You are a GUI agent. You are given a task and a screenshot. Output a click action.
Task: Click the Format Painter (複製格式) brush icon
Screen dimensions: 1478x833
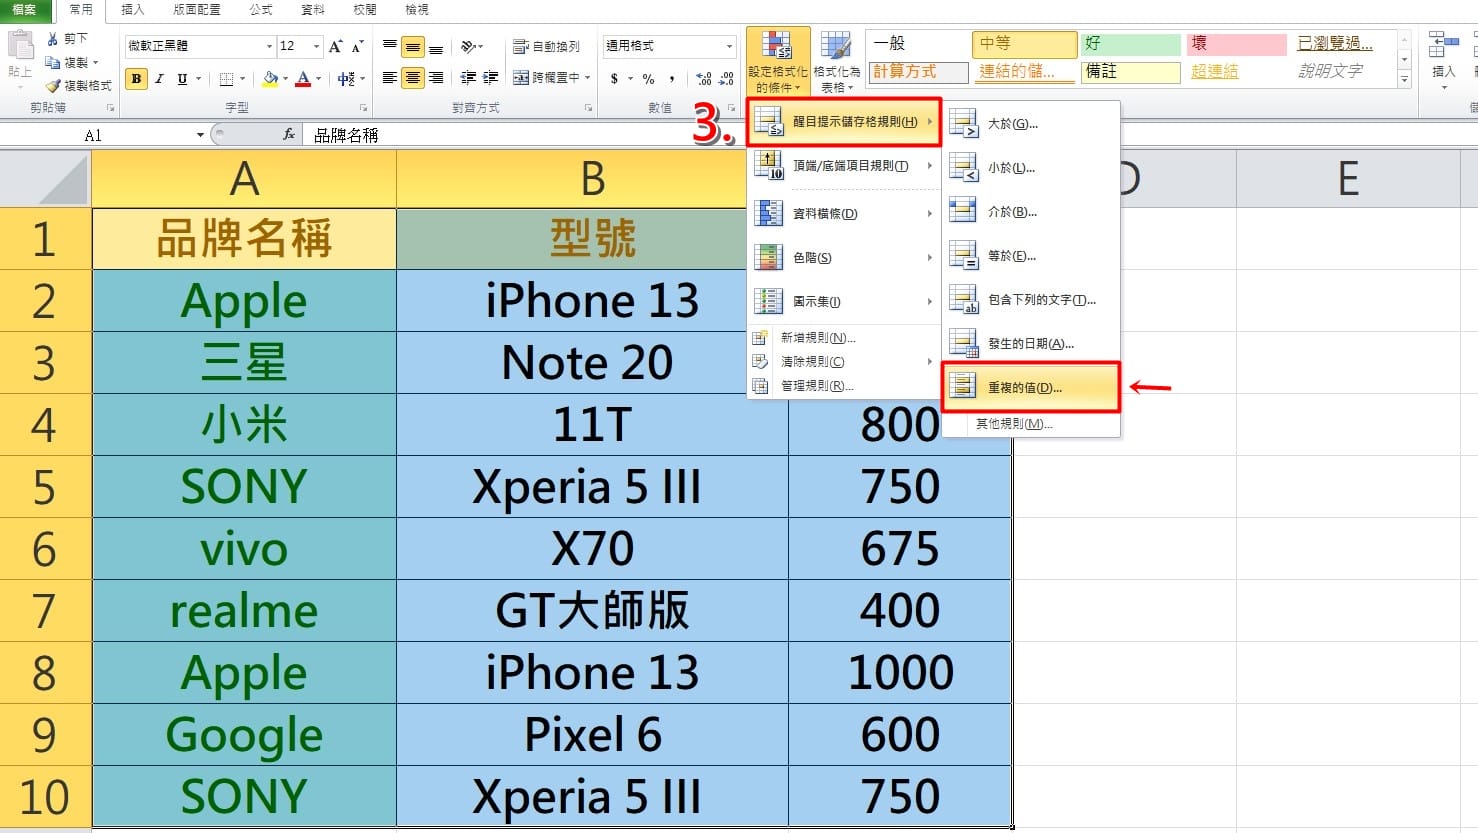pyautogui.click(x=54, y=86)
